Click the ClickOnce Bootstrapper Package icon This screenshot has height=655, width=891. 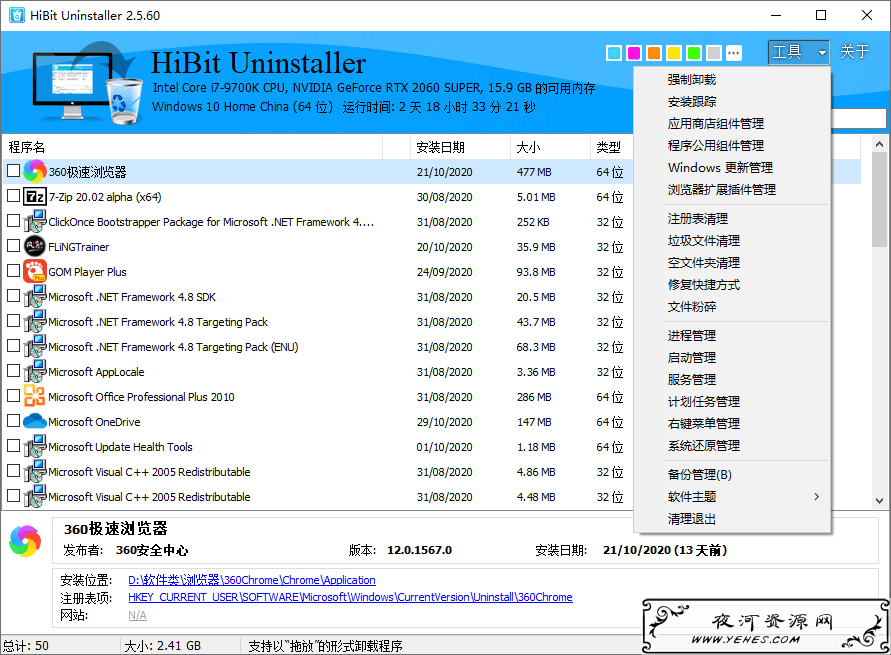[x=35, y=222]
